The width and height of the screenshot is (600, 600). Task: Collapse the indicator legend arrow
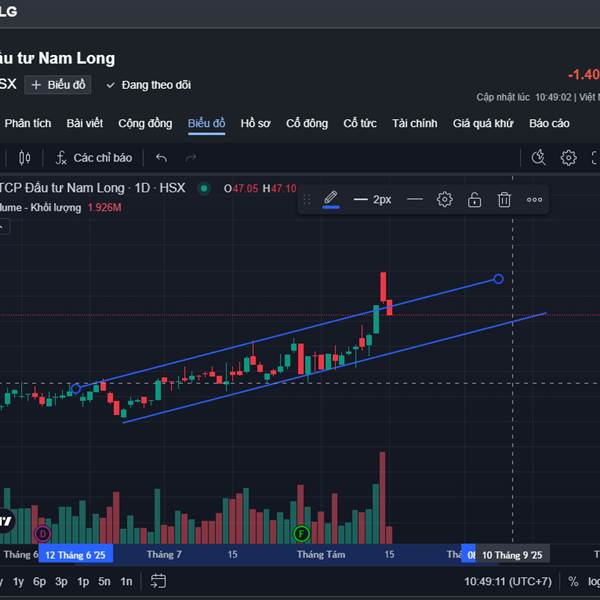(x=3, y=227)
